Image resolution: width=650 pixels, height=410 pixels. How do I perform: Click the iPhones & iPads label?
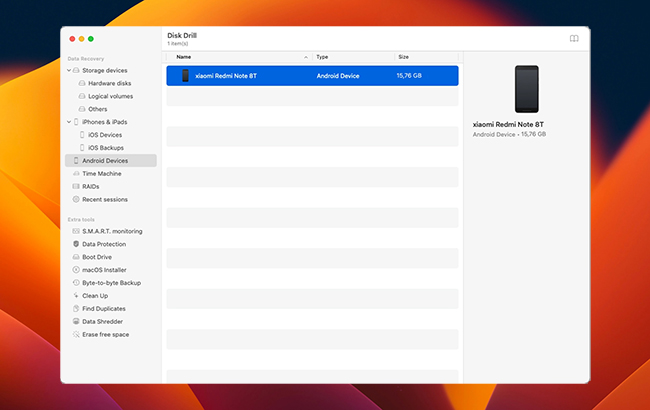point(104,122)
